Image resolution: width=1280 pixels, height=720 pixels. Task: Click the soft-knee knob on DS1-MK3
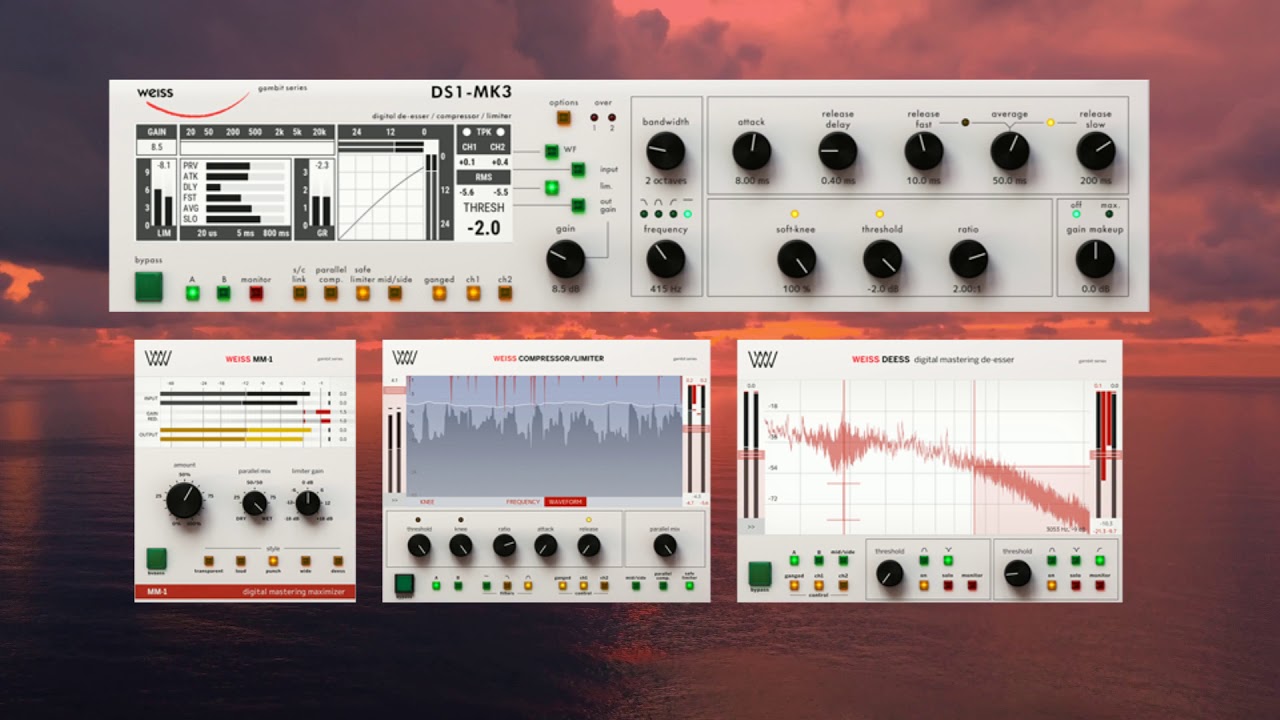(796, 259)
